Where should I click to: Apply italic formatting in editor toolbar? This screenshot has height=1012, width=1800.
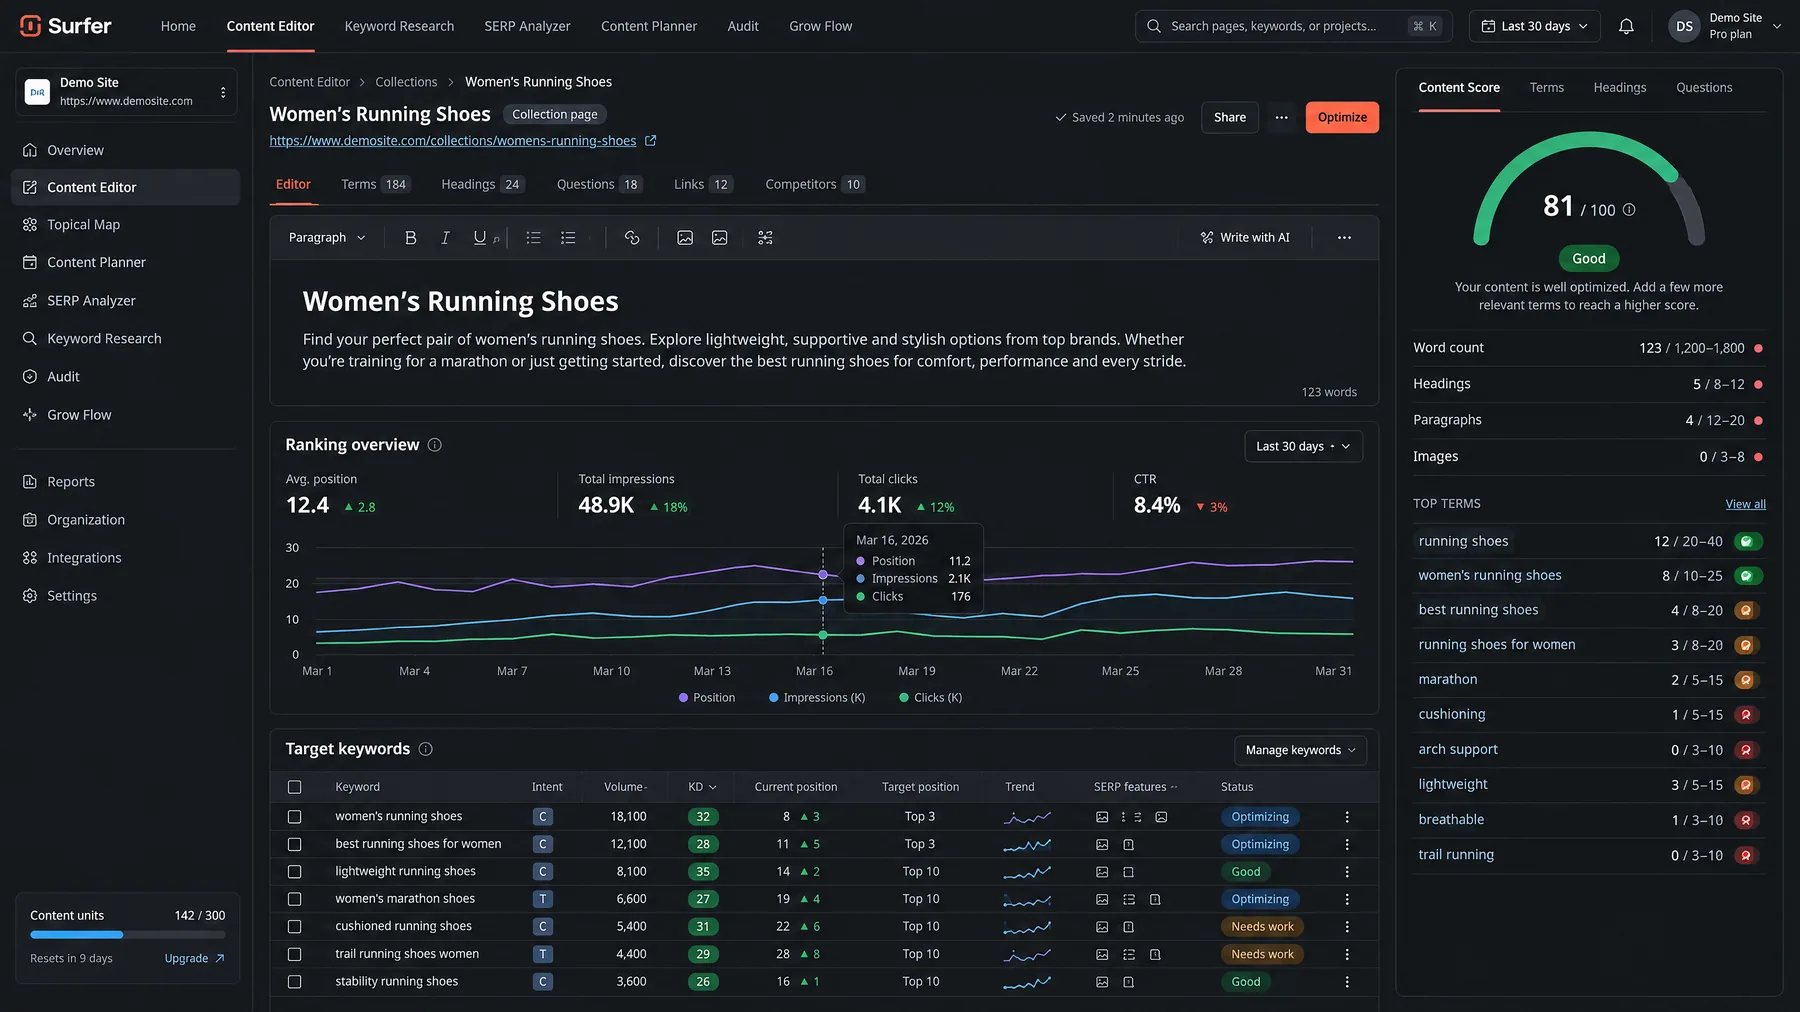tap(445, 238)
